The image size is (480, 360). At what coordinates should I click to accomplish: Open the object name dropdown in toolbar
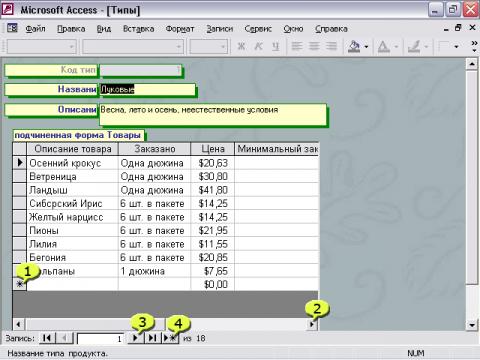point(71,47)
